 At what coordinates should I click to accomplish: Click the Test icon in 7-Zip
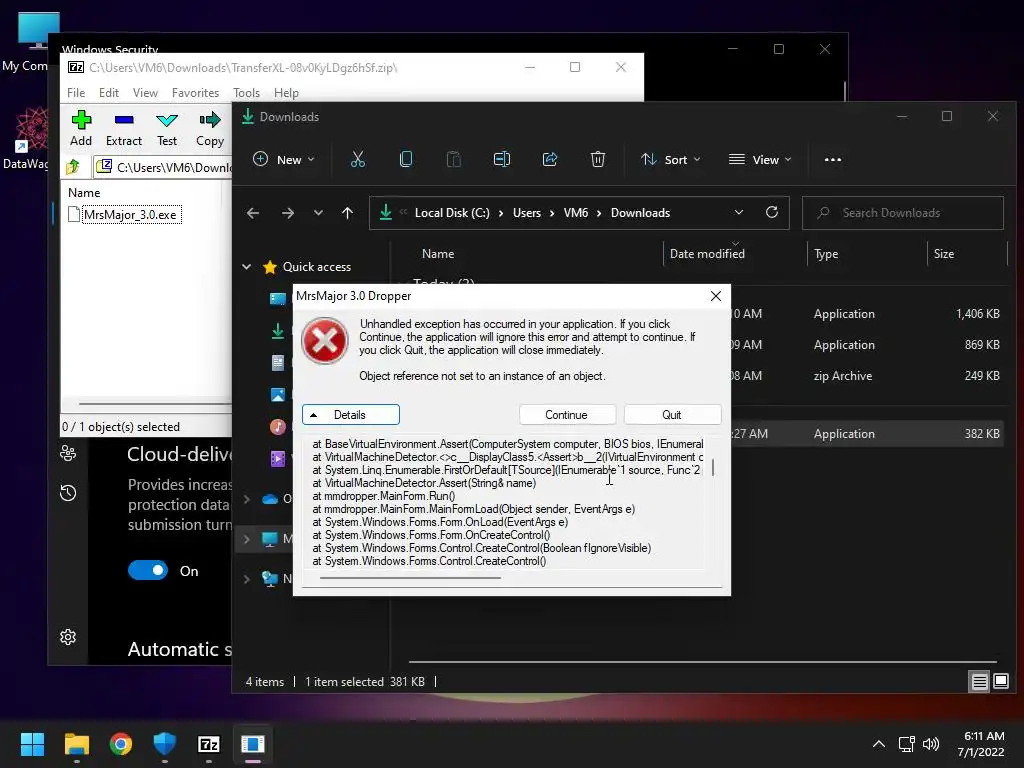(x=167, y=120)
